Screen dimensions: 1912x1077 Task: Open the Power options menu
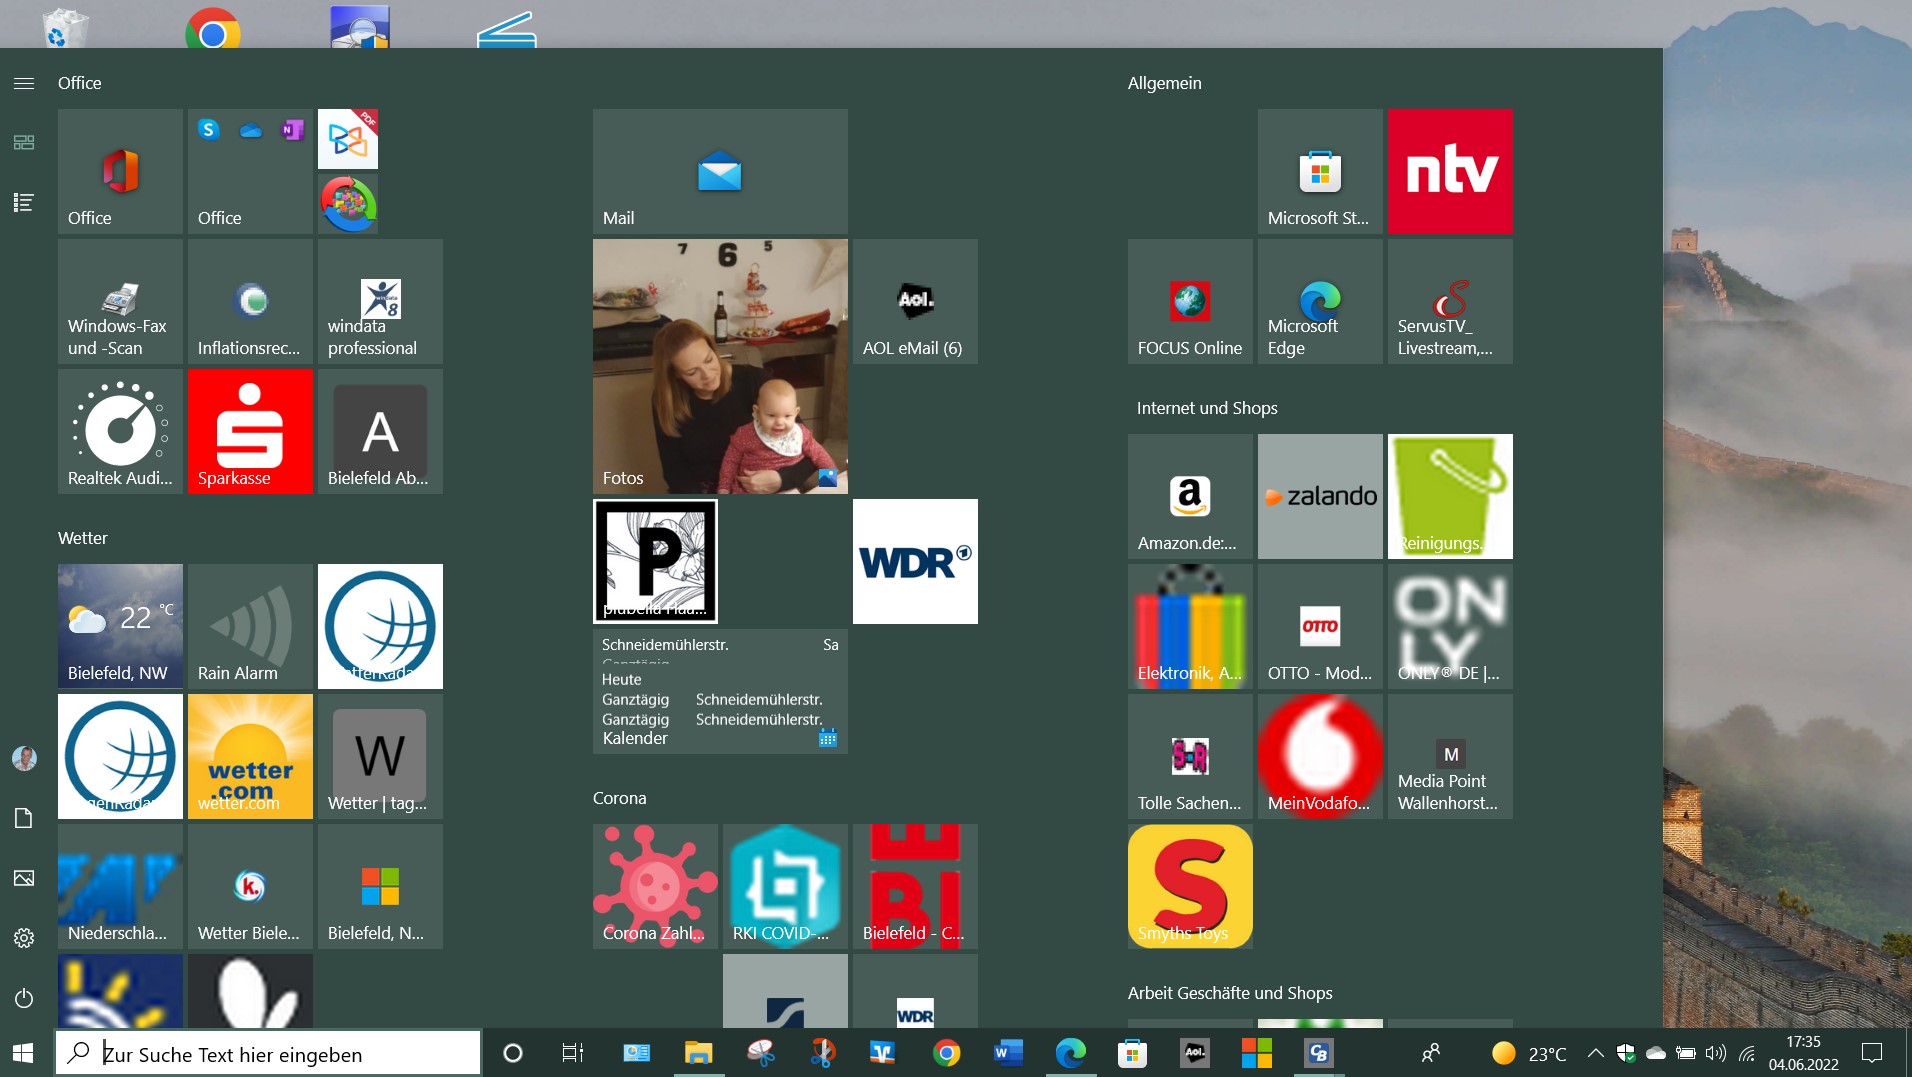[24, 998]
